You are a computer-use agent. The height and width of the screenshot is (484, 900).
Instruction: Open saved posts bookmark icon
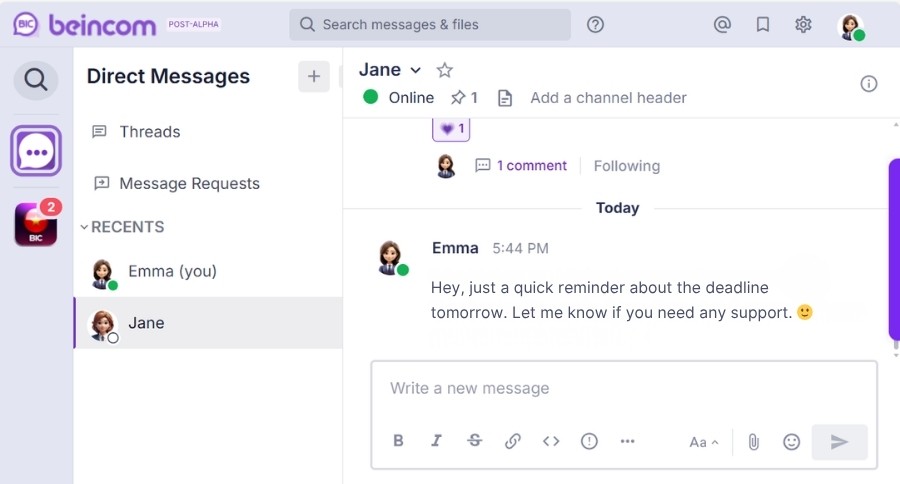[762, 25]
